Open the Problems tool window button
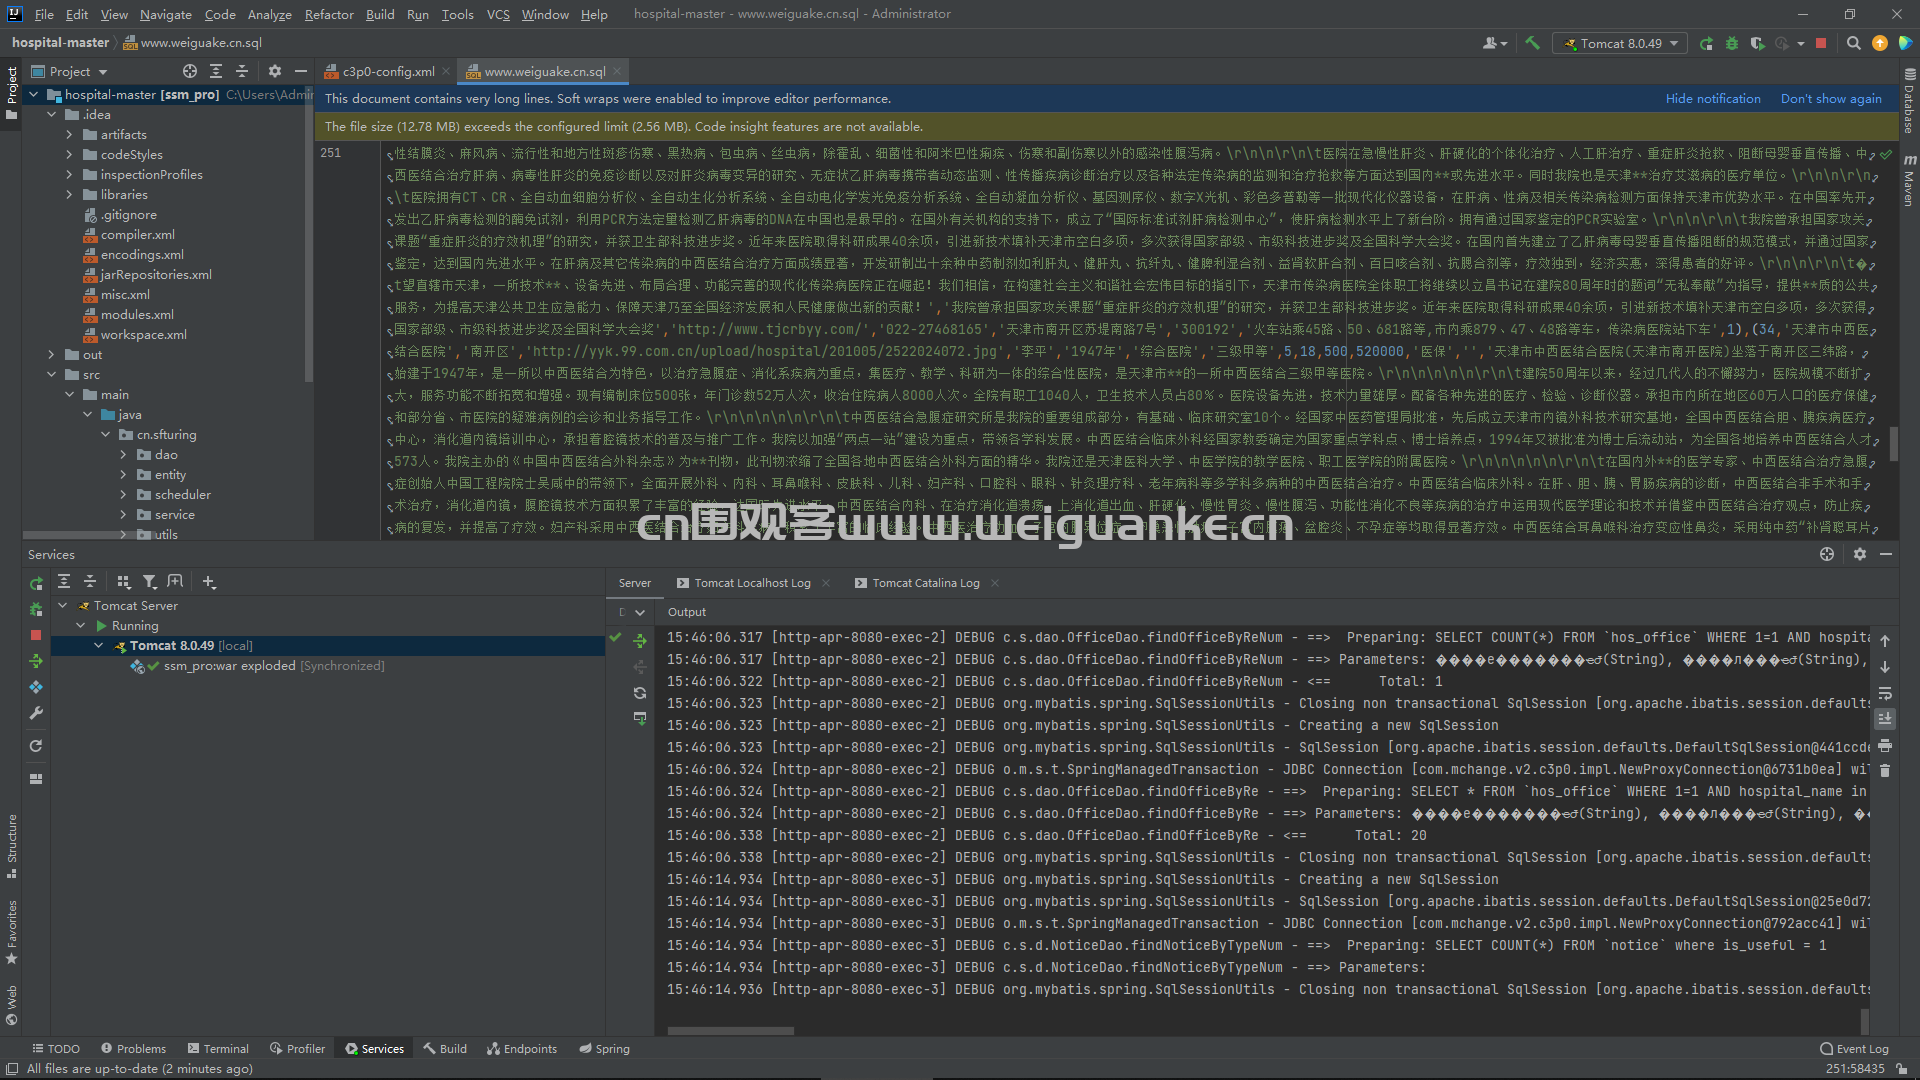This screenshot has width=1920, height=1080. coord(133,1049)
